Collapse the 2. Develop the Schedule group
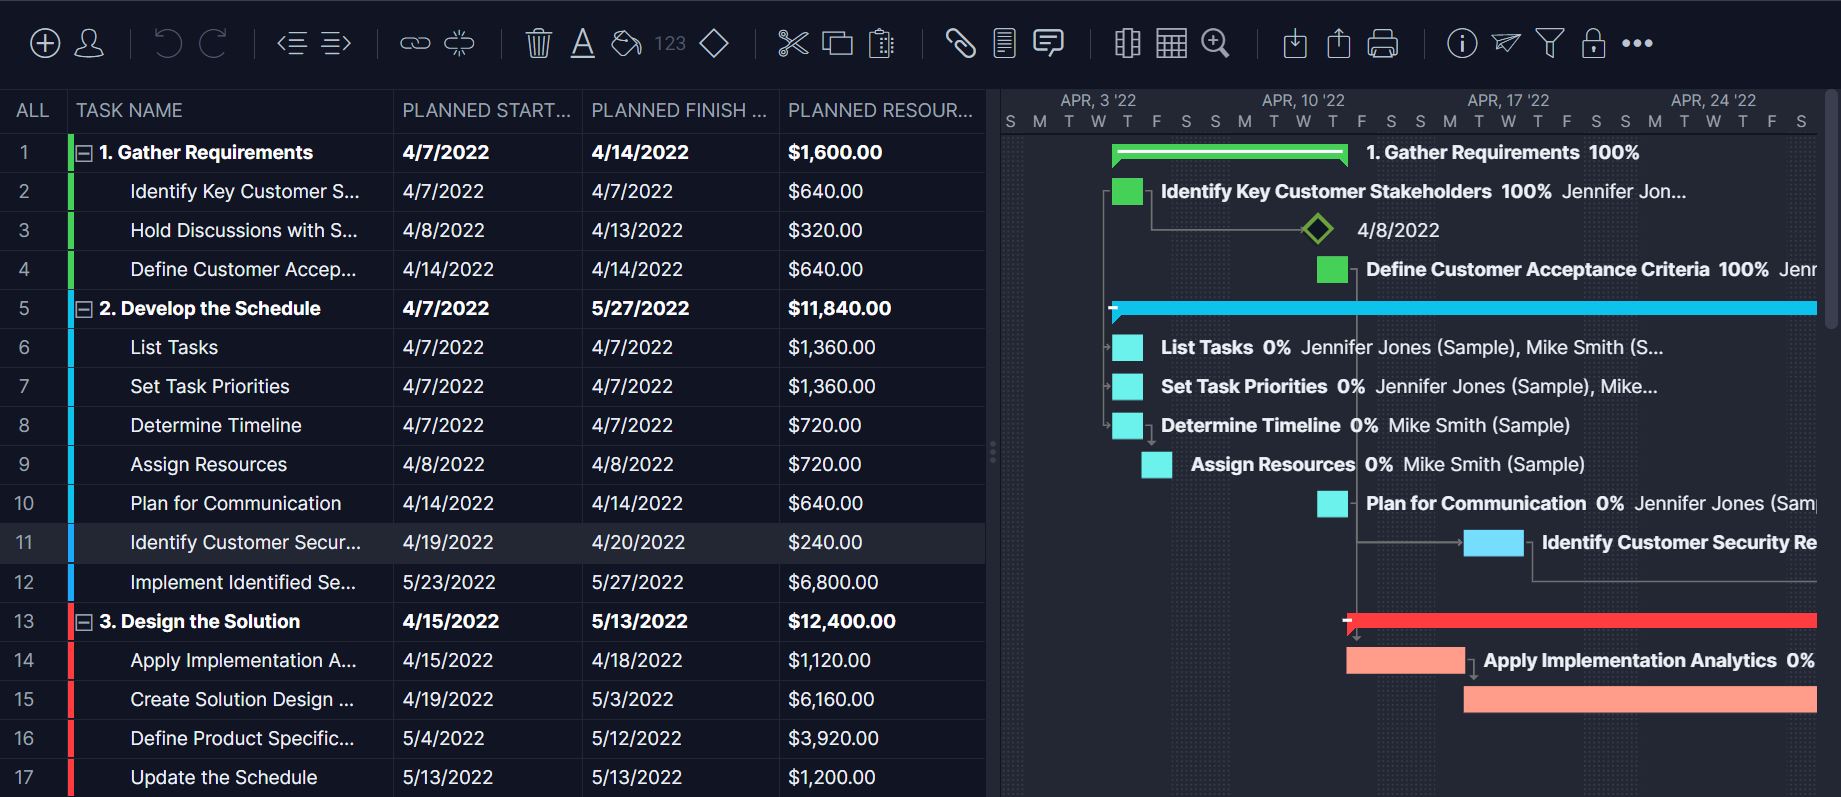The image size is (1841, 797). pyautogui.click(x=85, y=309)
